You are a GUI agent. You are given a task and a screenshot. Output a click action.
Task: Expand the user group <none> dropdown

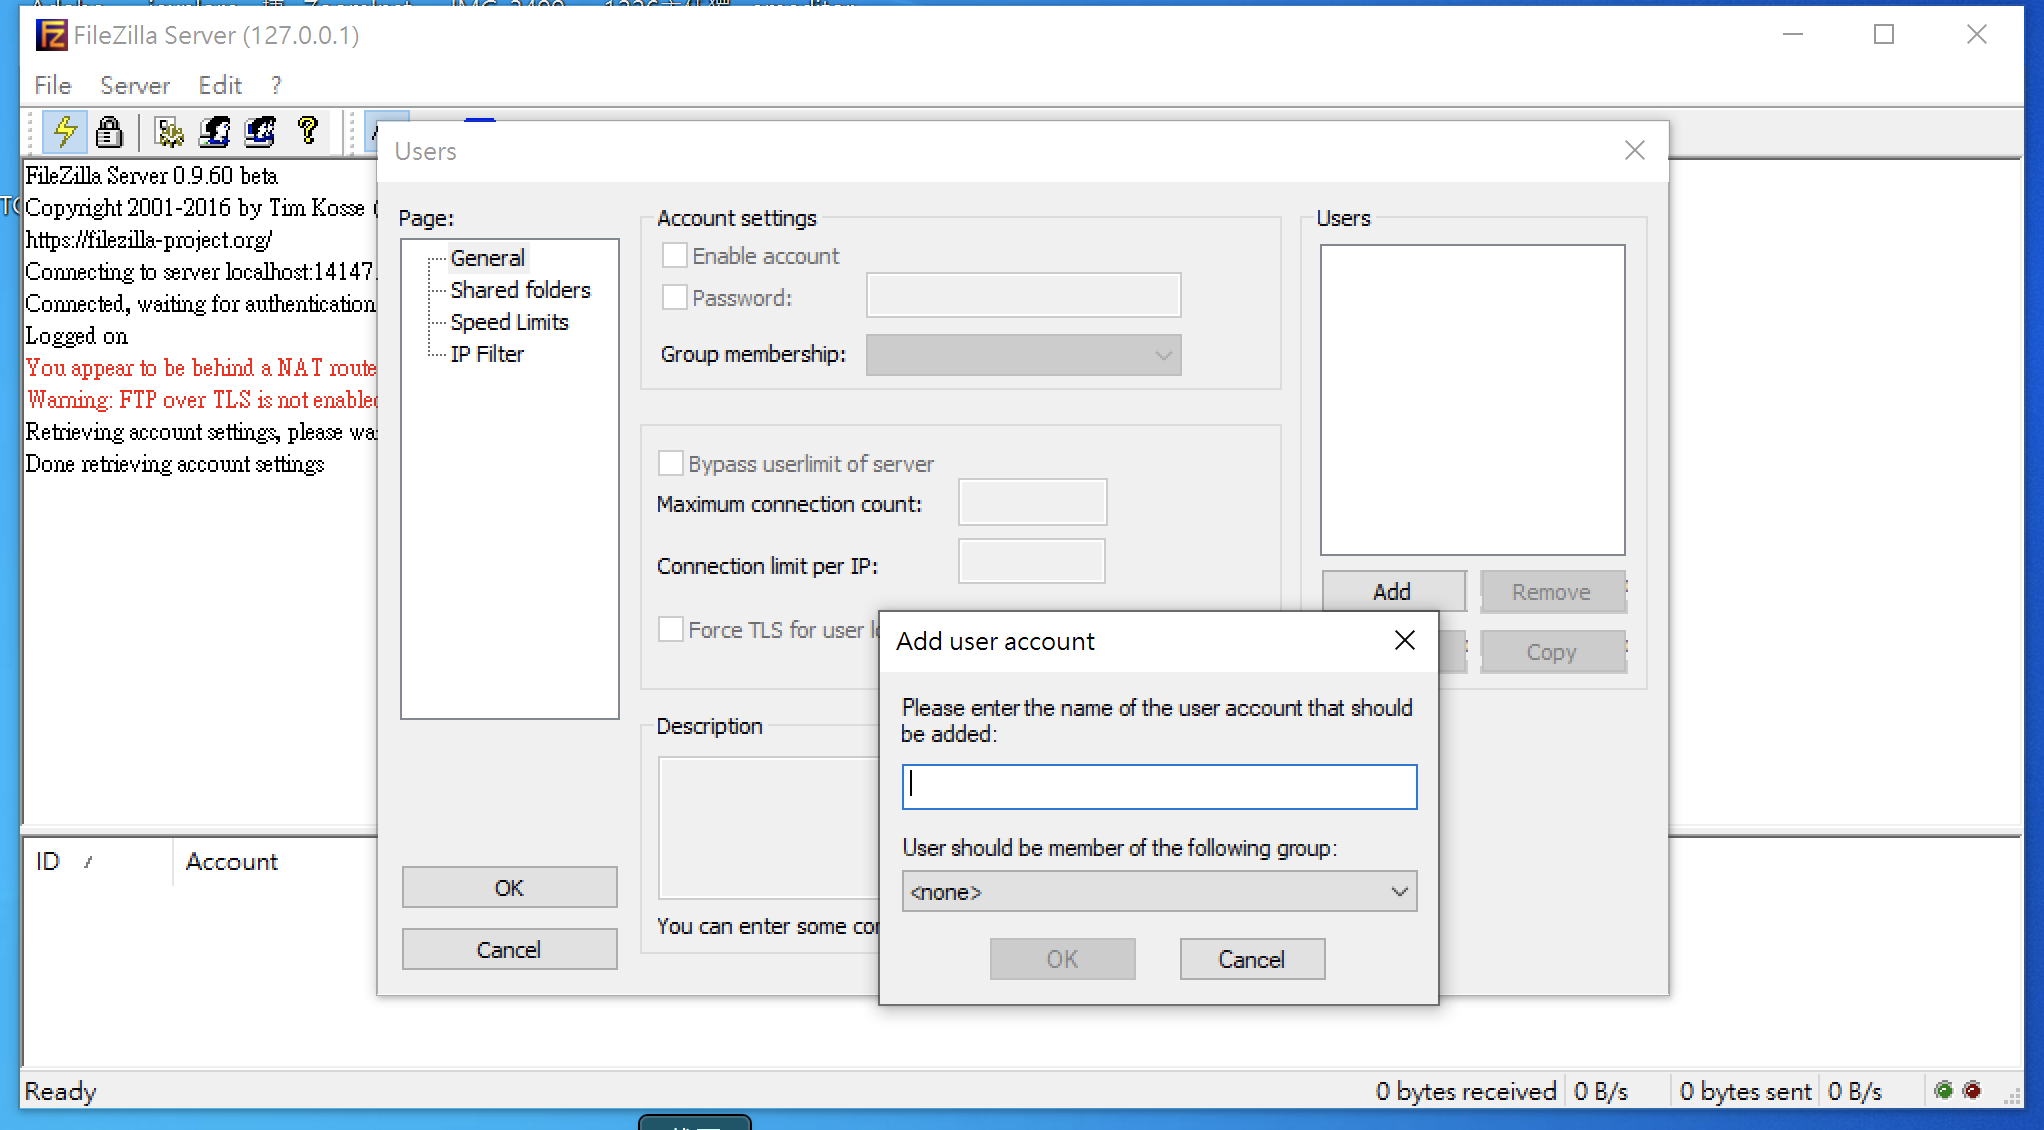pos(1159,891)
